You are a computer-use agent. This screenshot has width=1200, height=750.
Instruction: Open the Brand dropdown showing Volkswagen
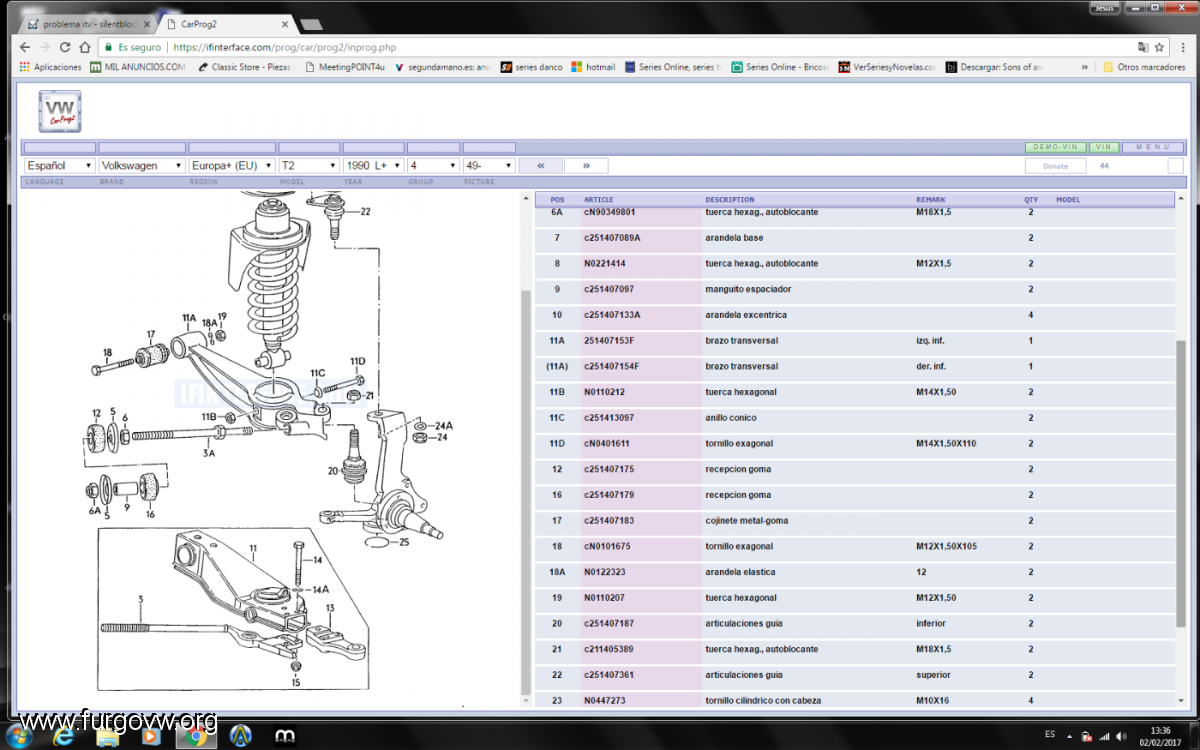tap(143, 165)
